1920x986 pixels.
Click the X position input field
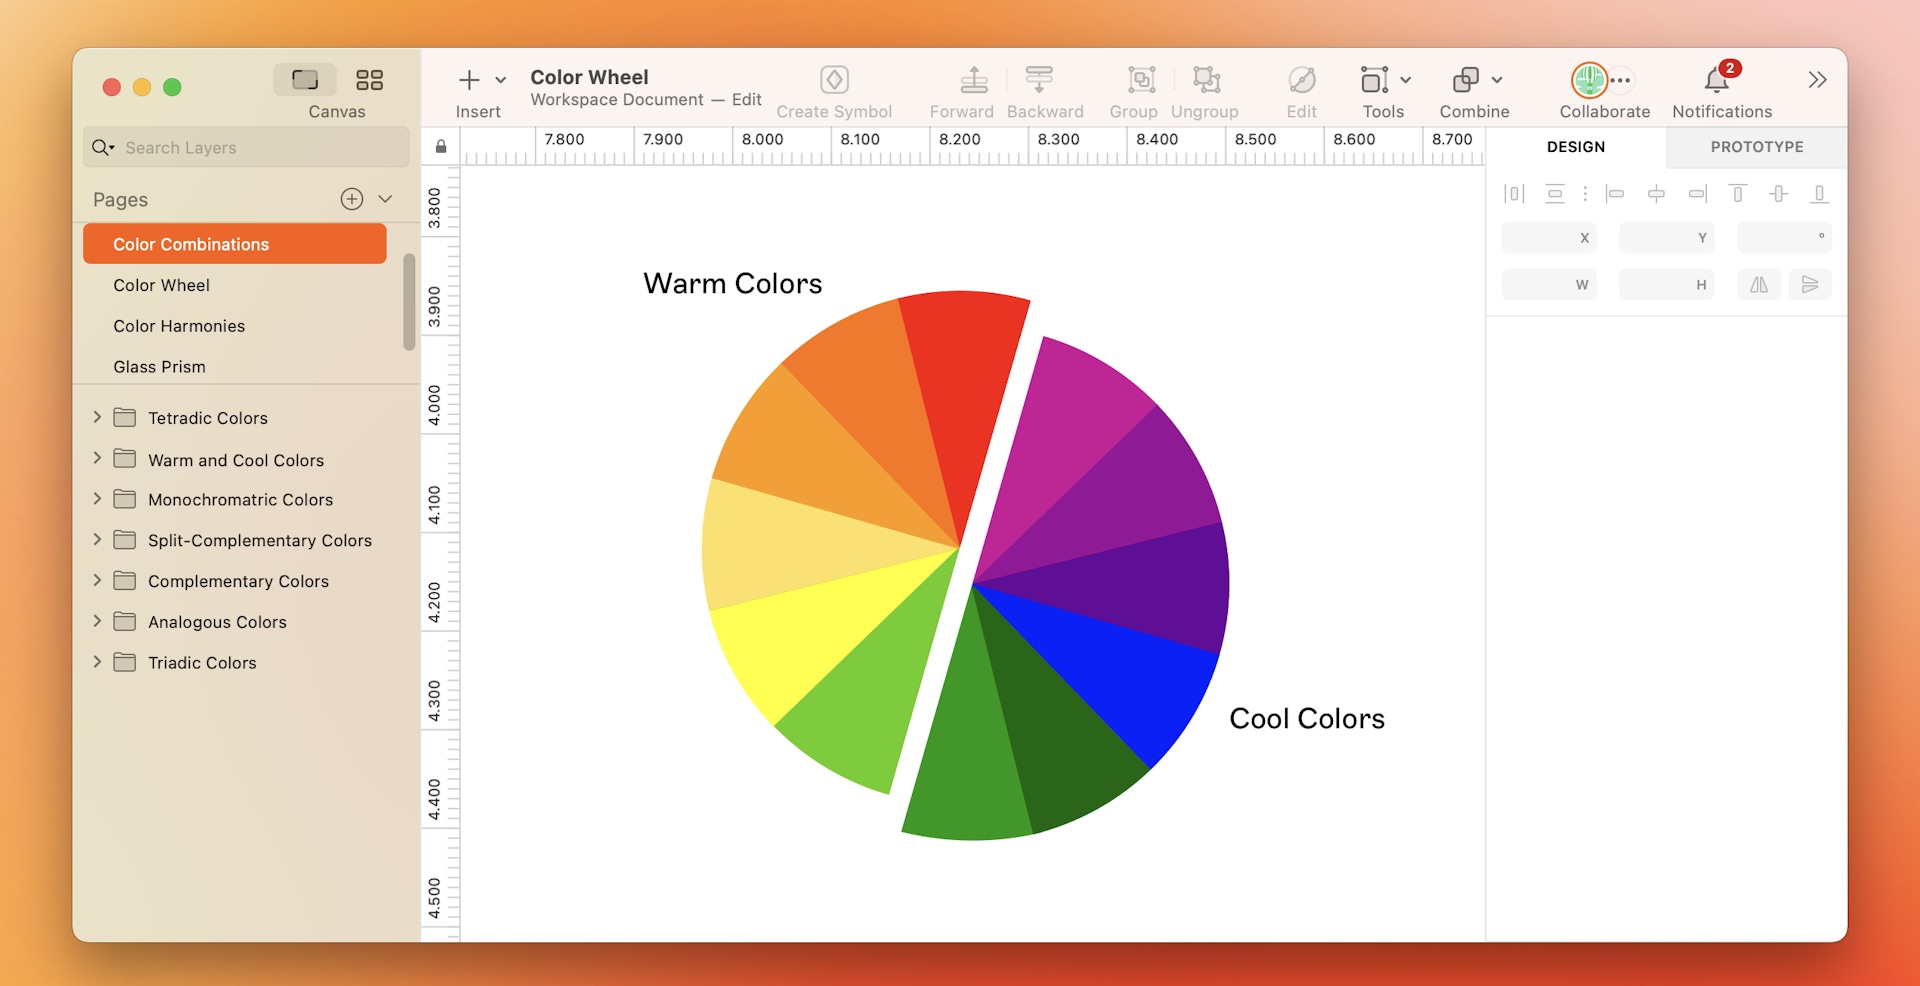(x=1548, y=238)
